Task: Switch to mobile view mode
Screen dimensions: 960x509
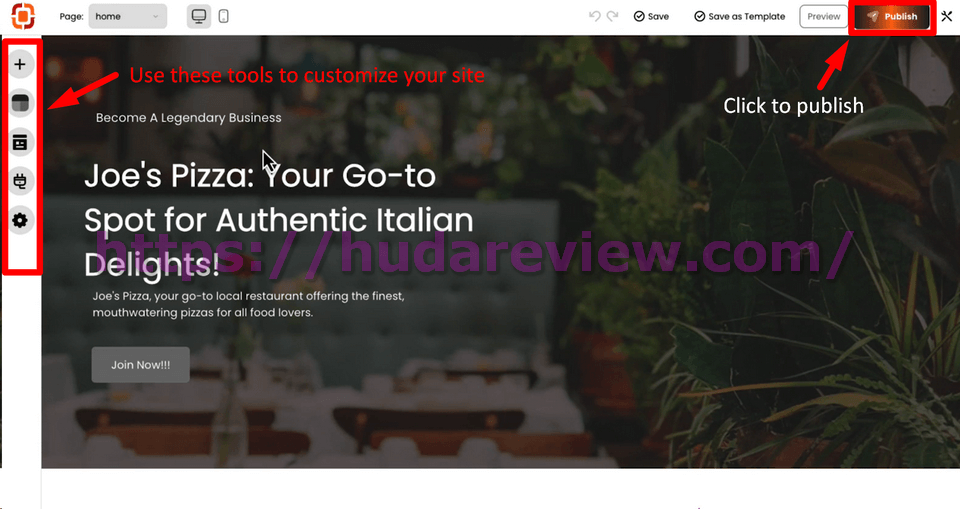Action: 223,17
